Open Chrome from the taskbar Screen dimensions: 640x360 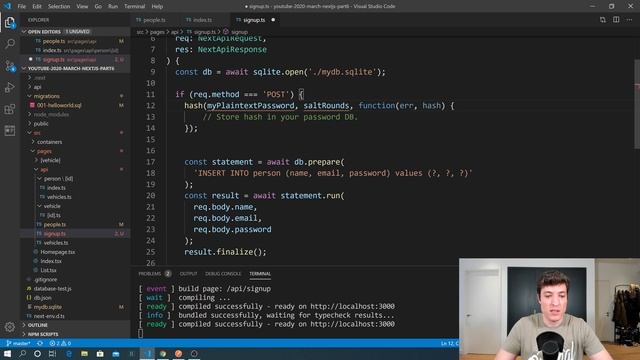click(x=163, y=353)
